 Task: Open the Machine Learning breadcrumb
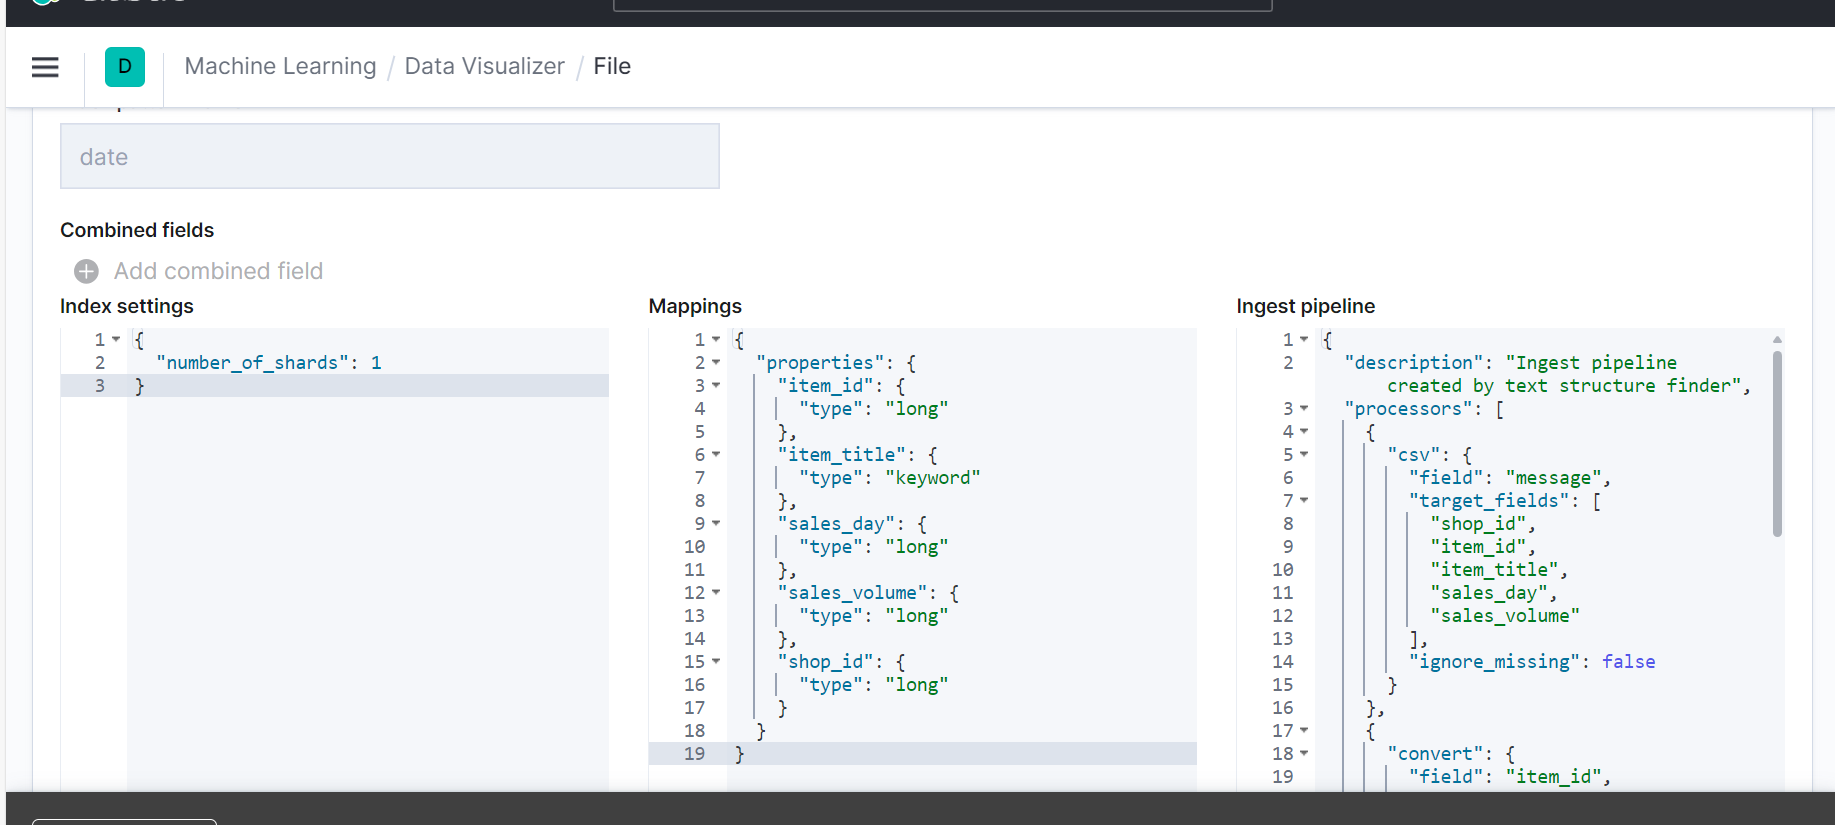pyautogui.click(x=280, y=66)
